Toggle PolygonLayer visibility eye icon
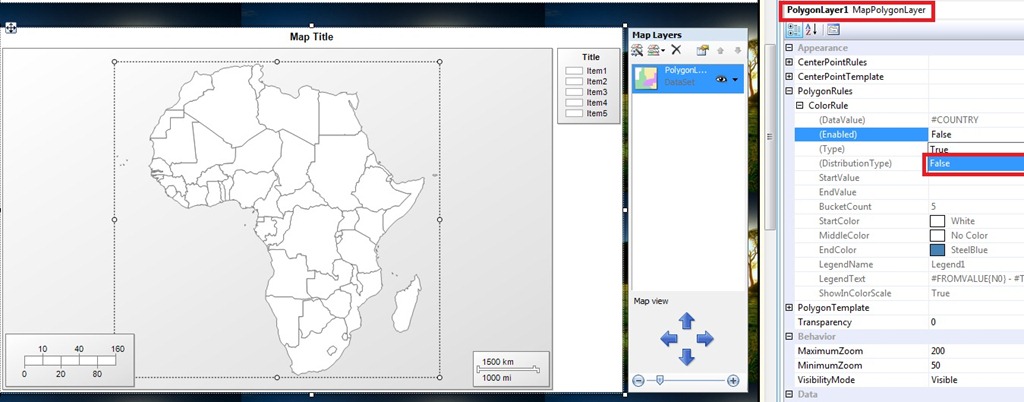The image size is (1024, 402). [x=722, y=79]
